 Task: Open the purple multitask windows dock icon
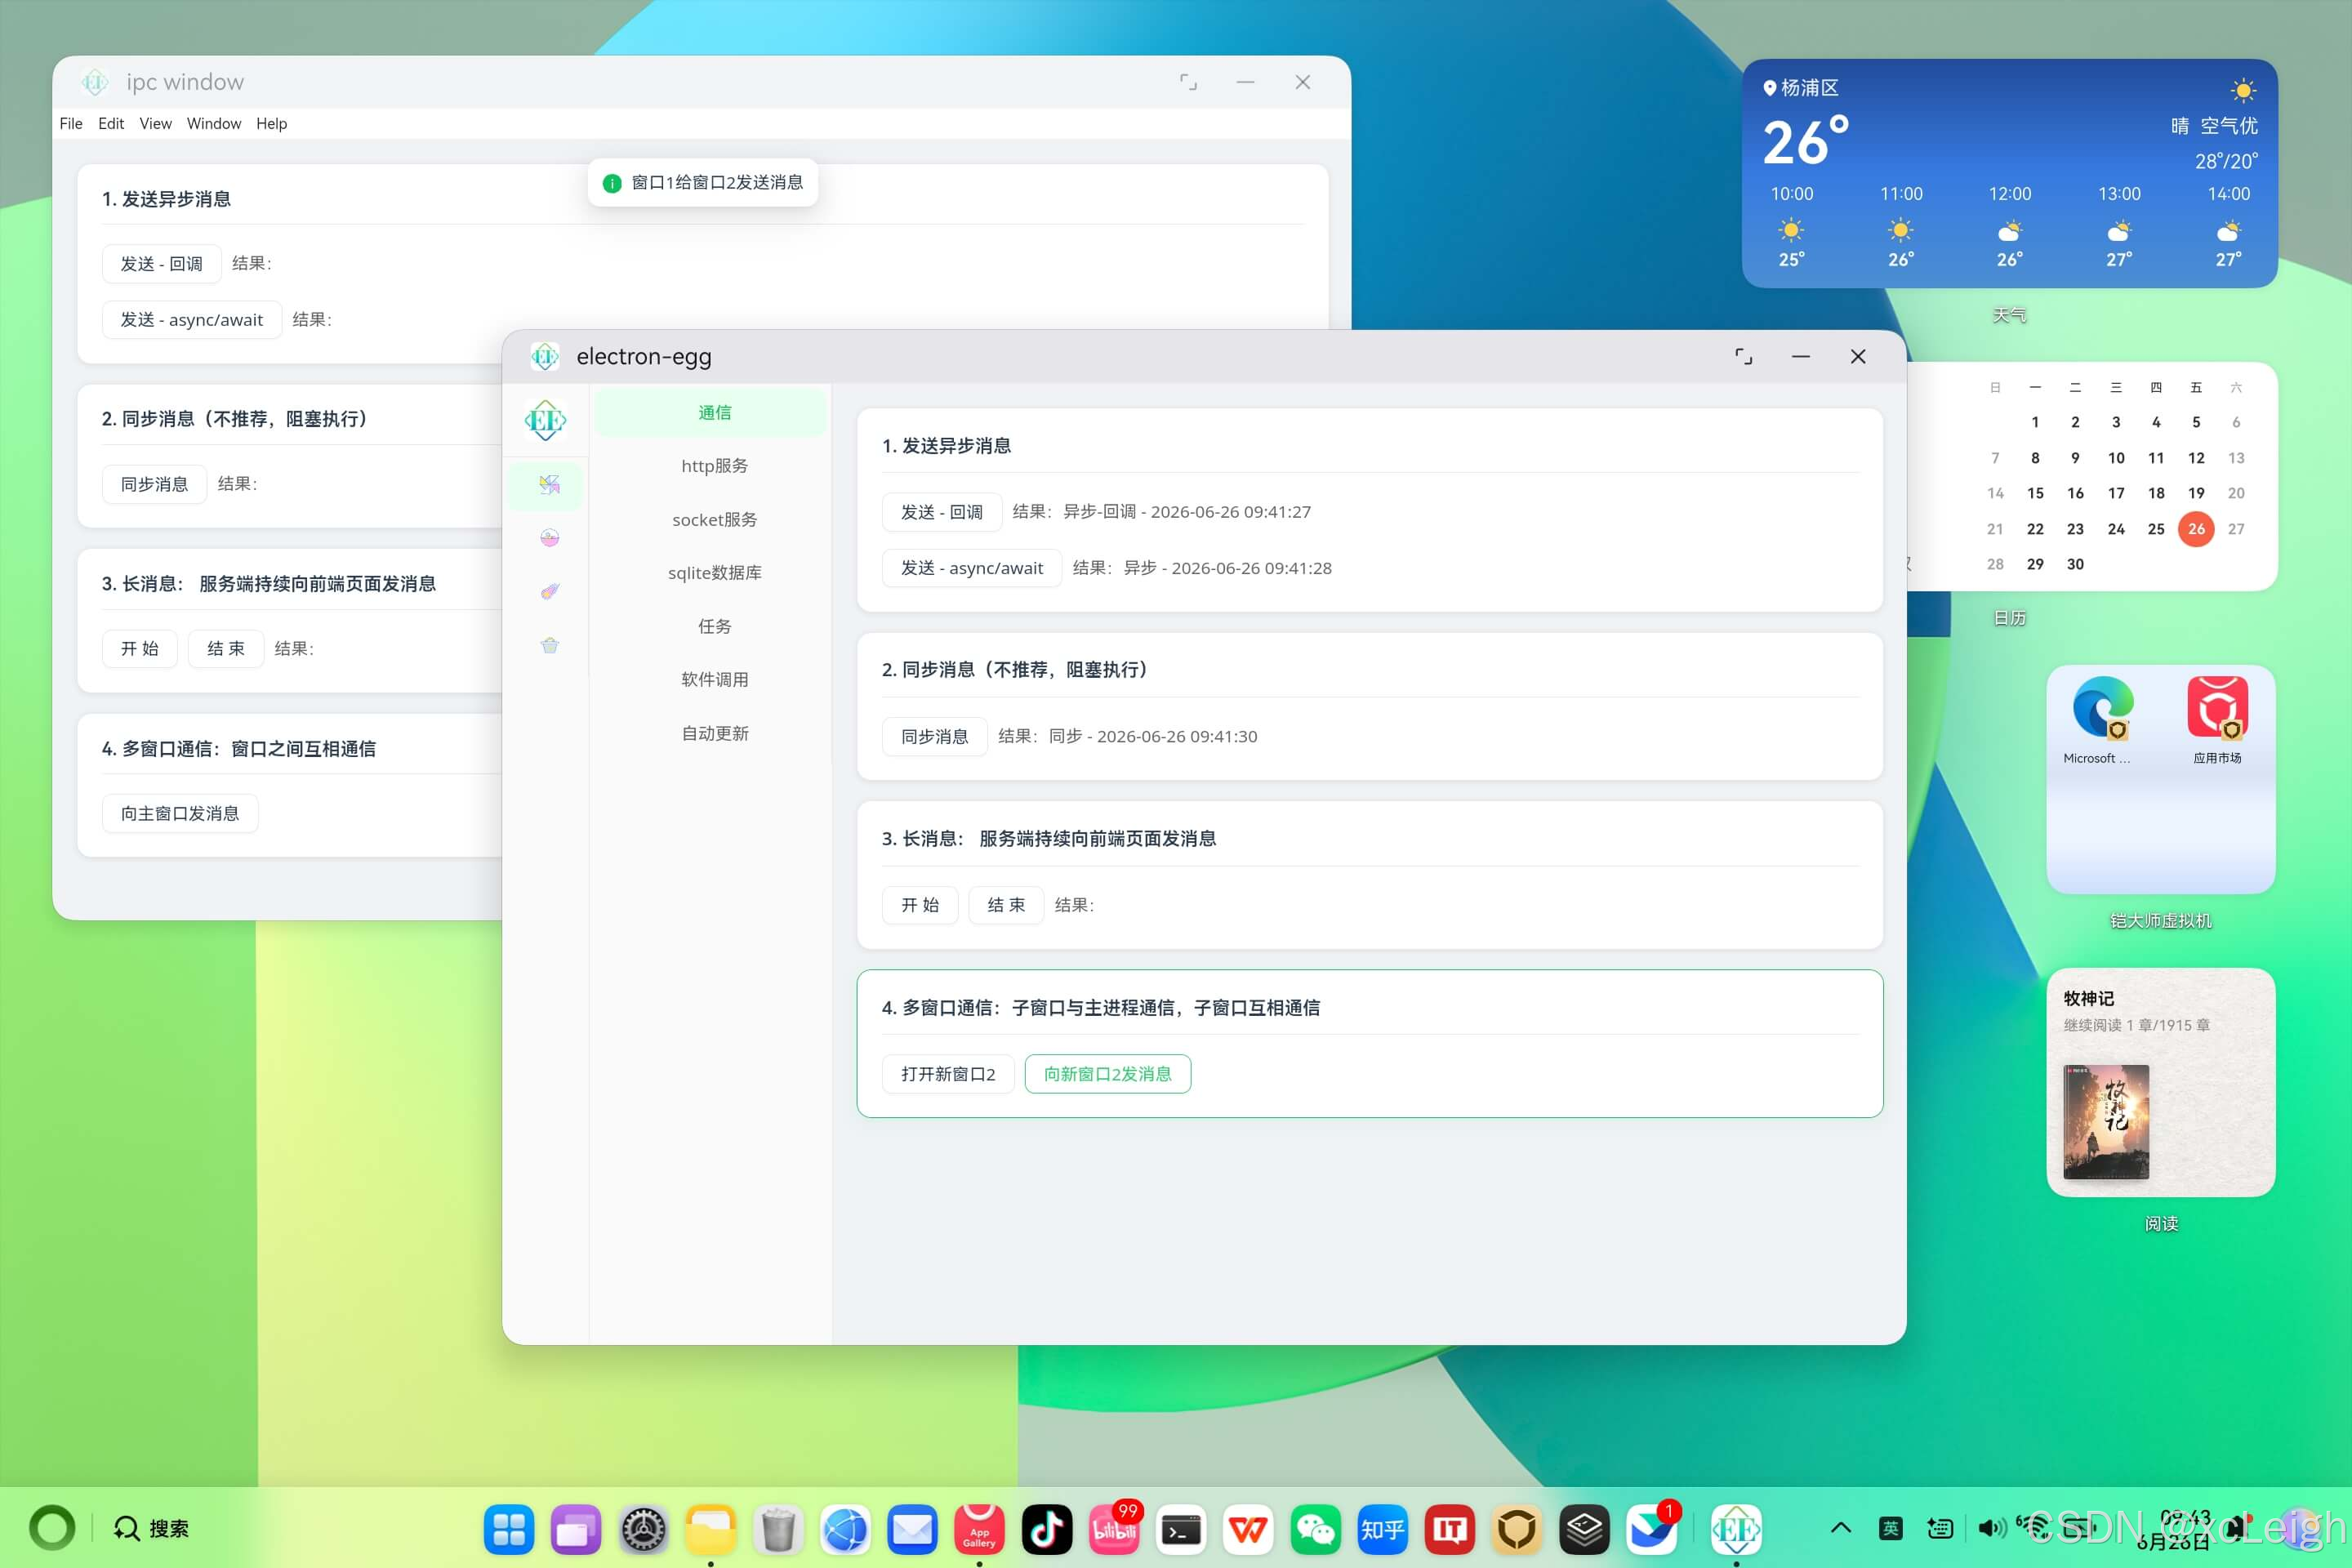point(576,1529)
